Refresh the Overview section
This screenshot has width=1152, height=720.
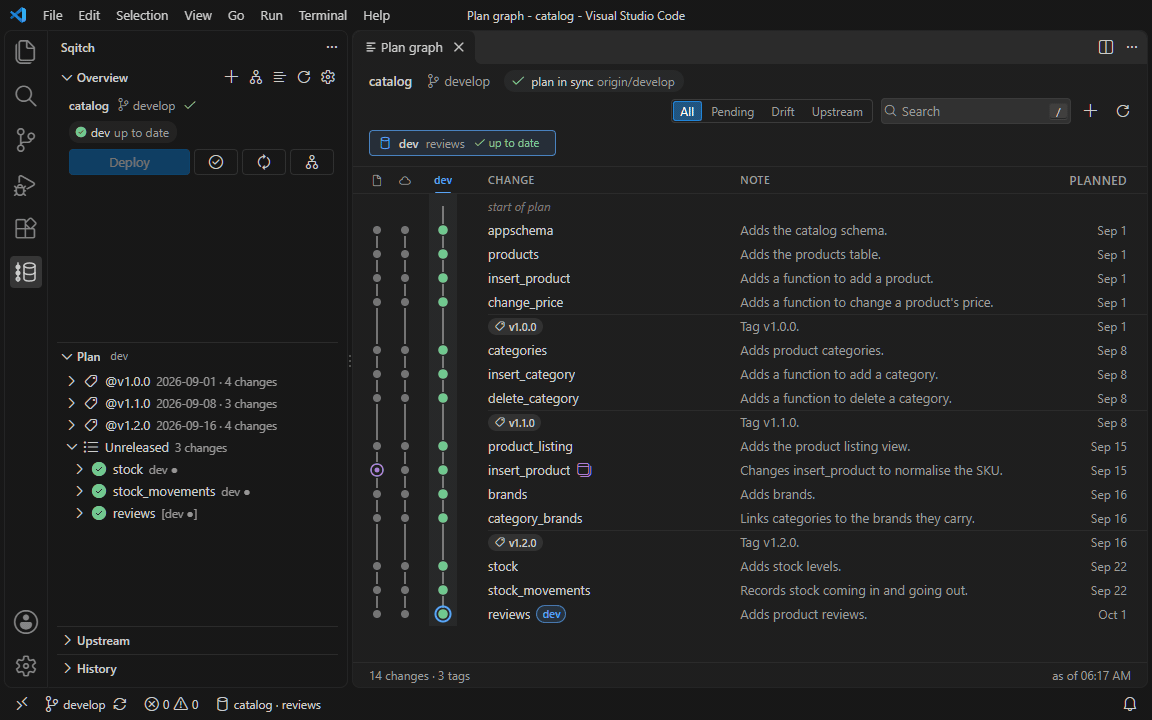[303, 77]
